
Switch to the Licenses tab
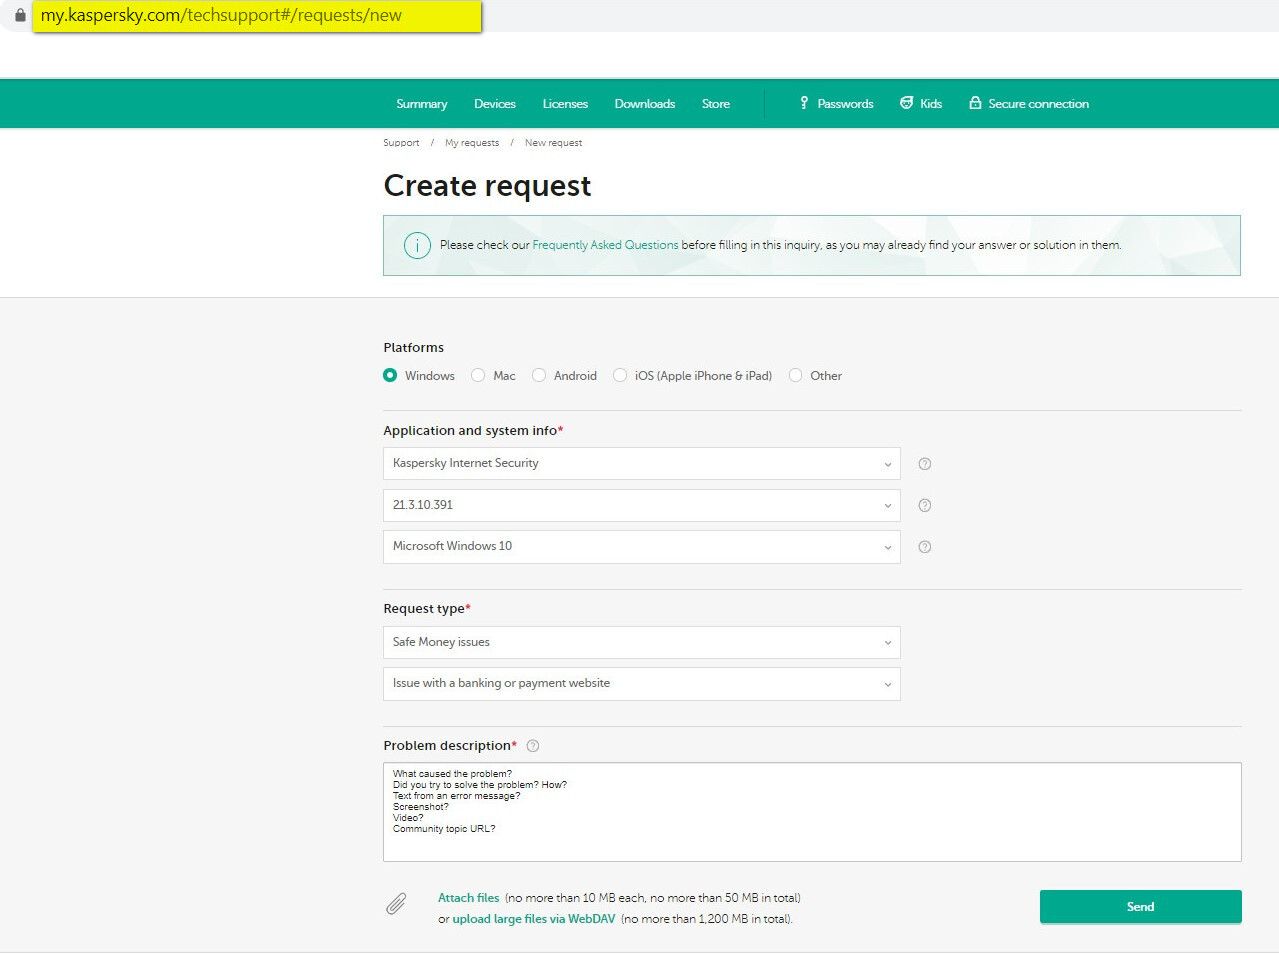tap(565, 104)
